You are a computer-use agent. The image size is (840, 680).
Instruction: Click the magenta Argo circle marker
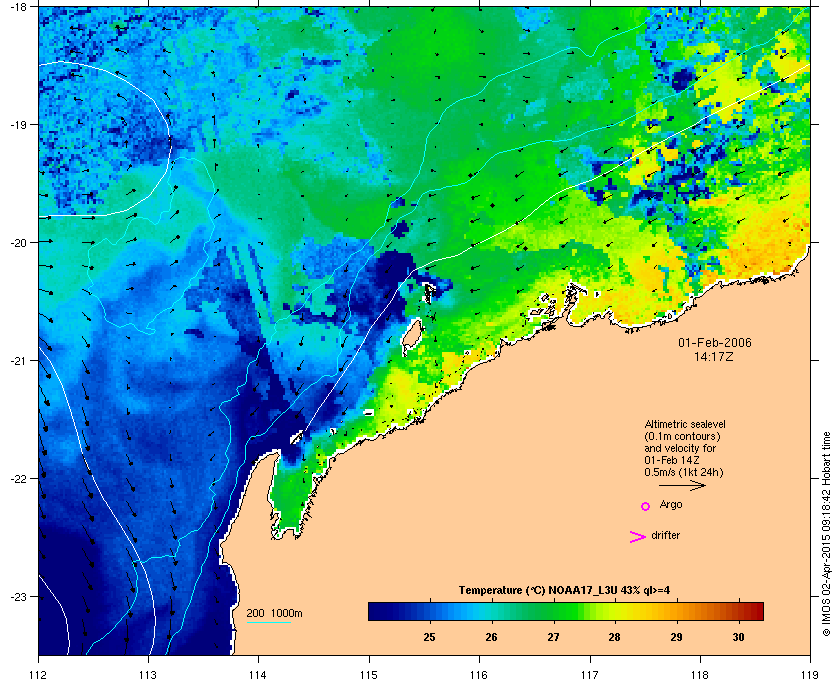point(646,506)
